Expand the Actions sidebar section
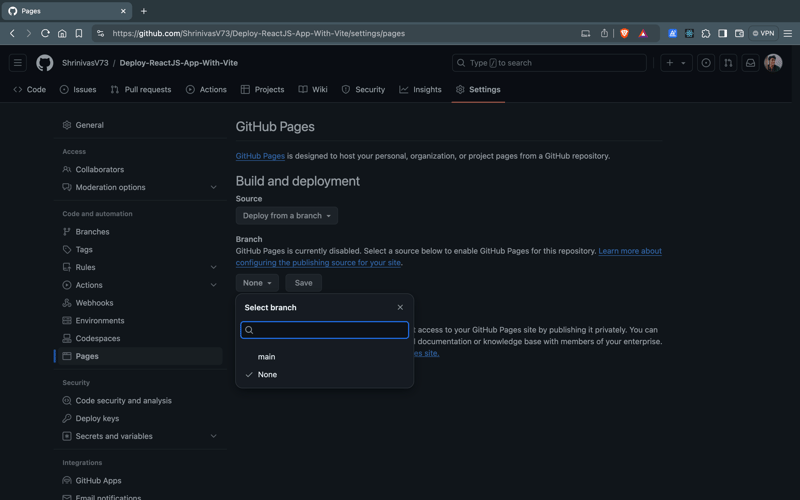Image resolution: width=800 pixels, height=500 pixels. tap(213, 285)
